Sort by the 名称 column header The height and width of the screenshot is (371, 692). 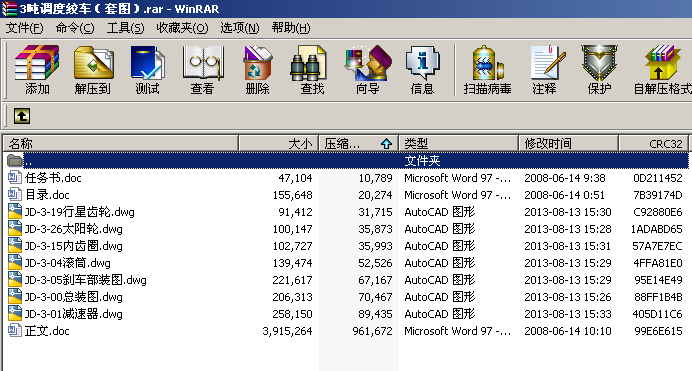coord(121,143)
